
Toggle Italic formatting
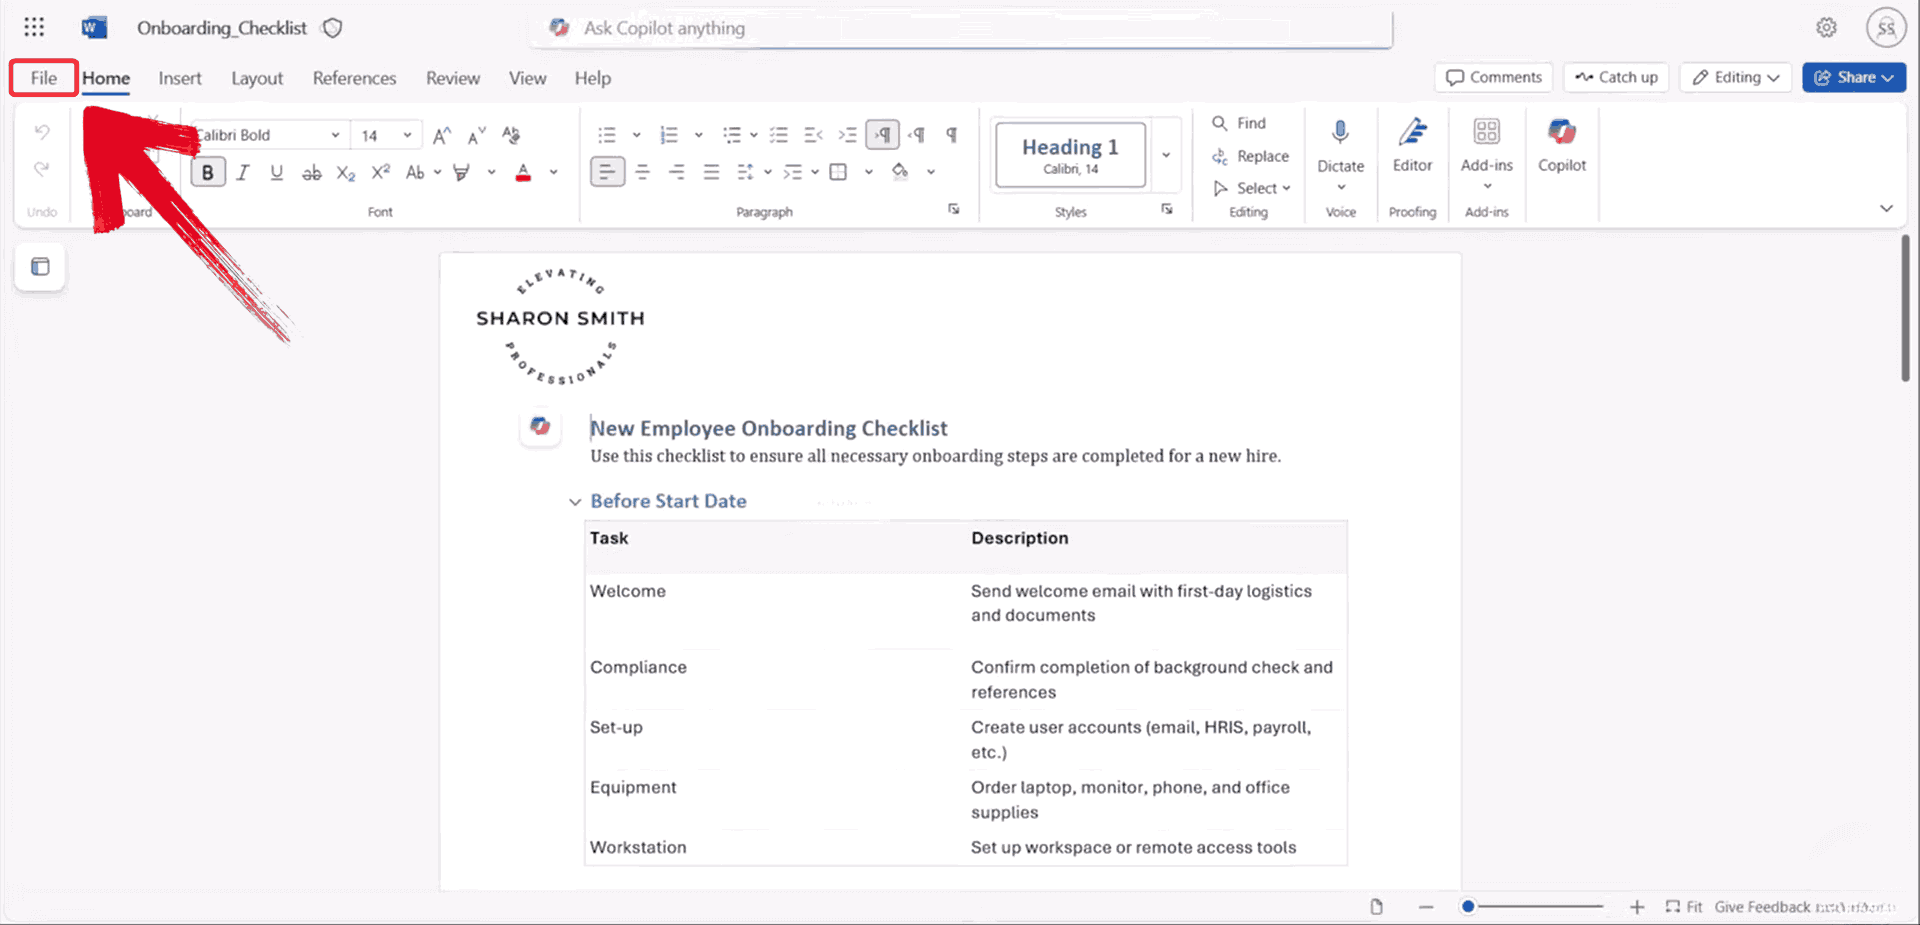tap(243, 173)
